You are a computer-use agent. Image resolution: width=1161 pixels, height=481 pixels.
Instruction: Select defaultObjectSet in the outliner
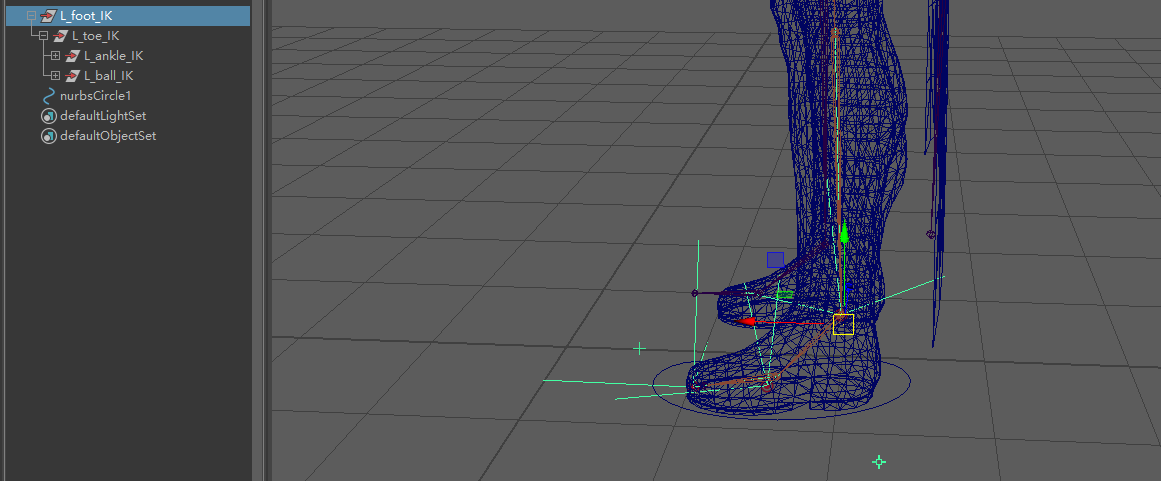coord(108,136)
